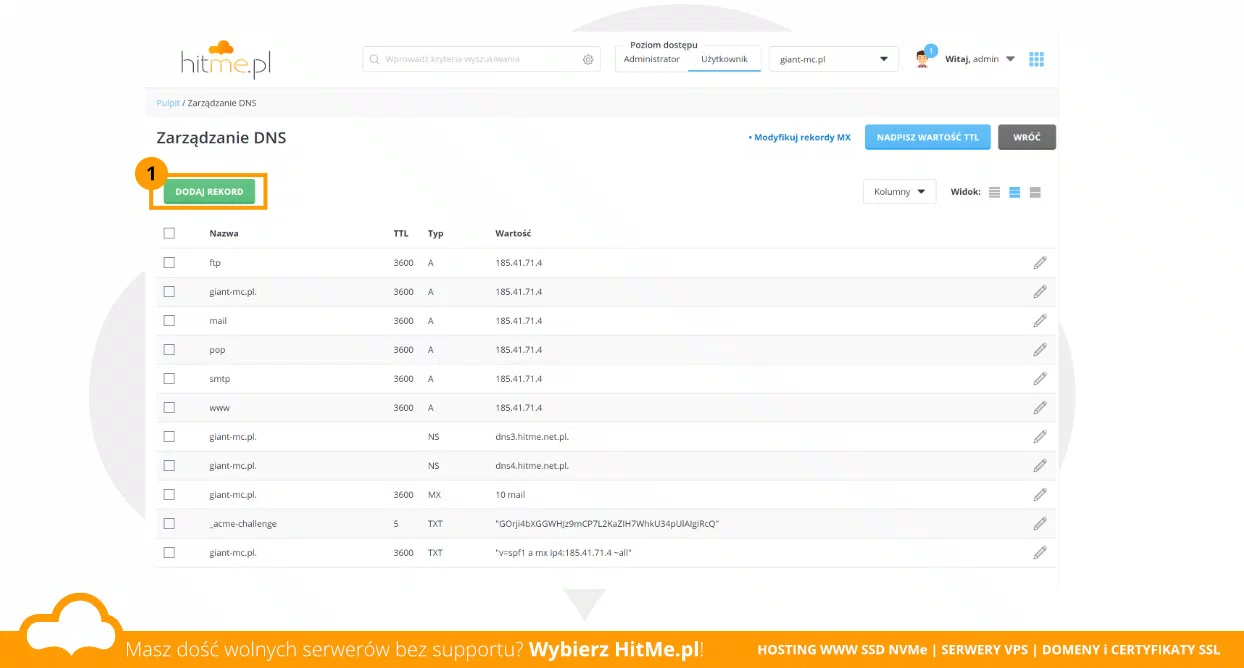Check the _acme-challenge record checkbox
The width and height of the screenshot is (1244, 668).
coord(169,523)
